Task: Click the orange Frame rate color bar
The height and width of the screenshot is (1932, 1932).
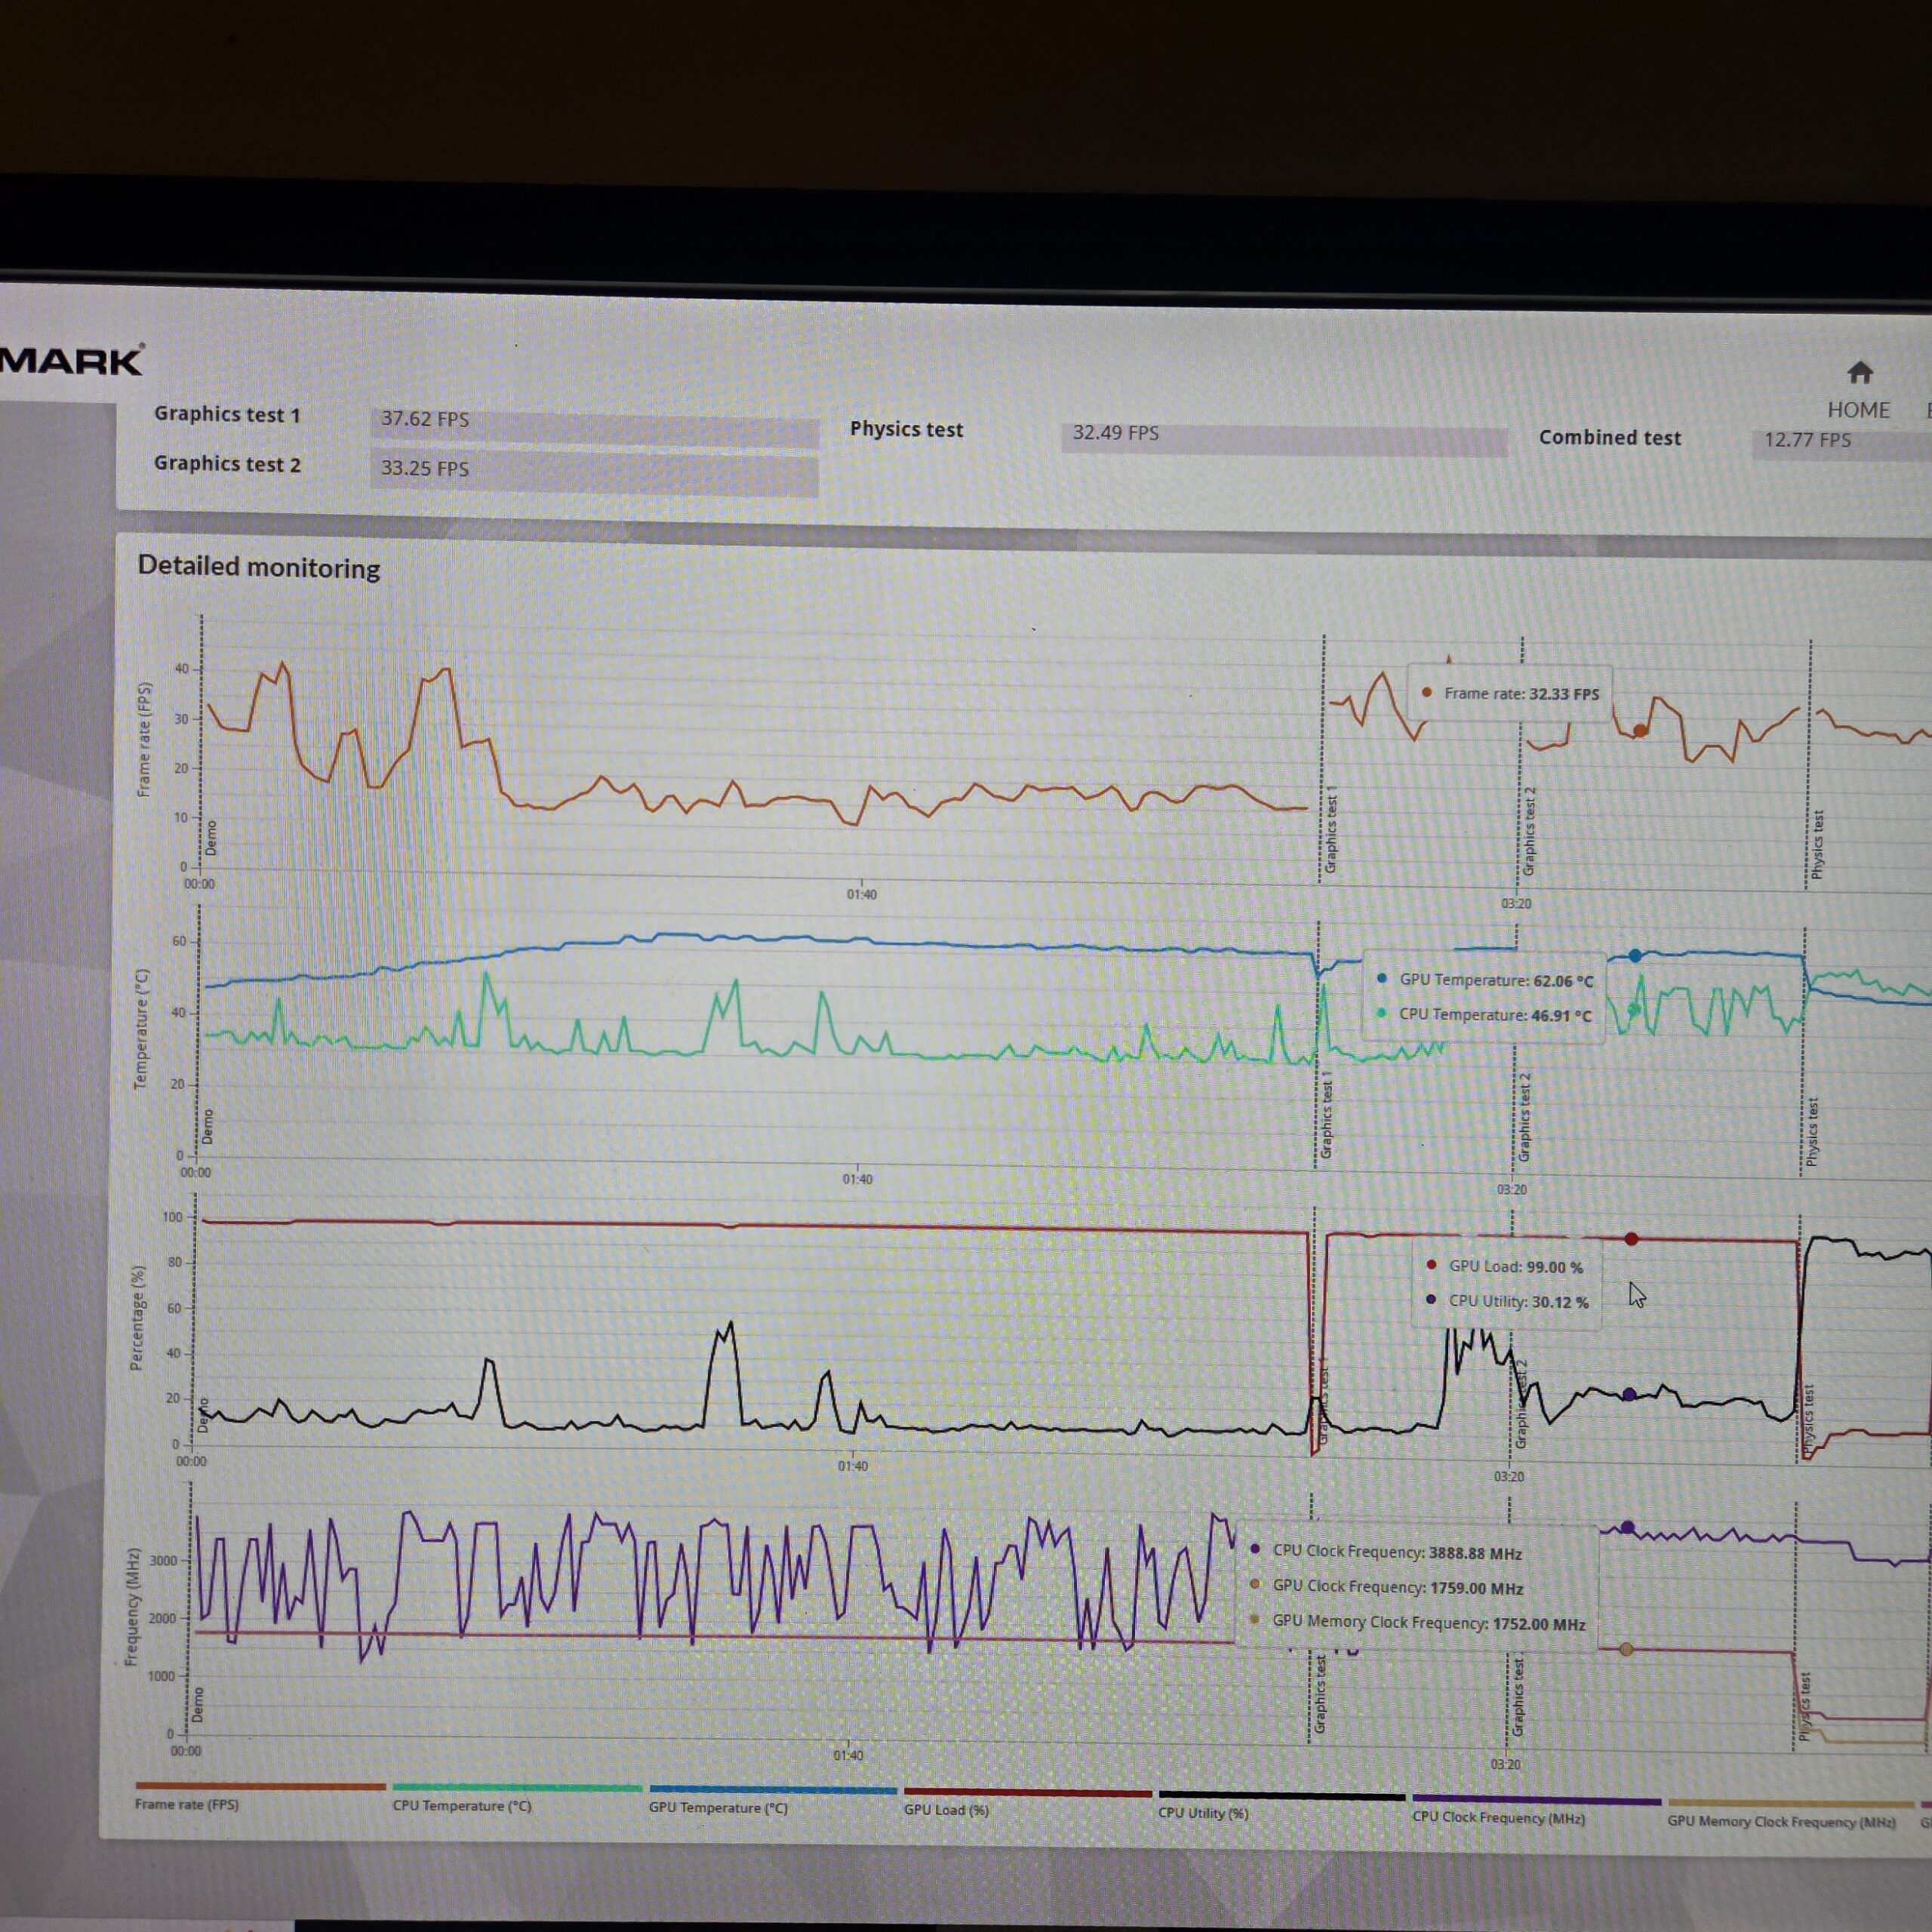Action: pos(260,1786)
